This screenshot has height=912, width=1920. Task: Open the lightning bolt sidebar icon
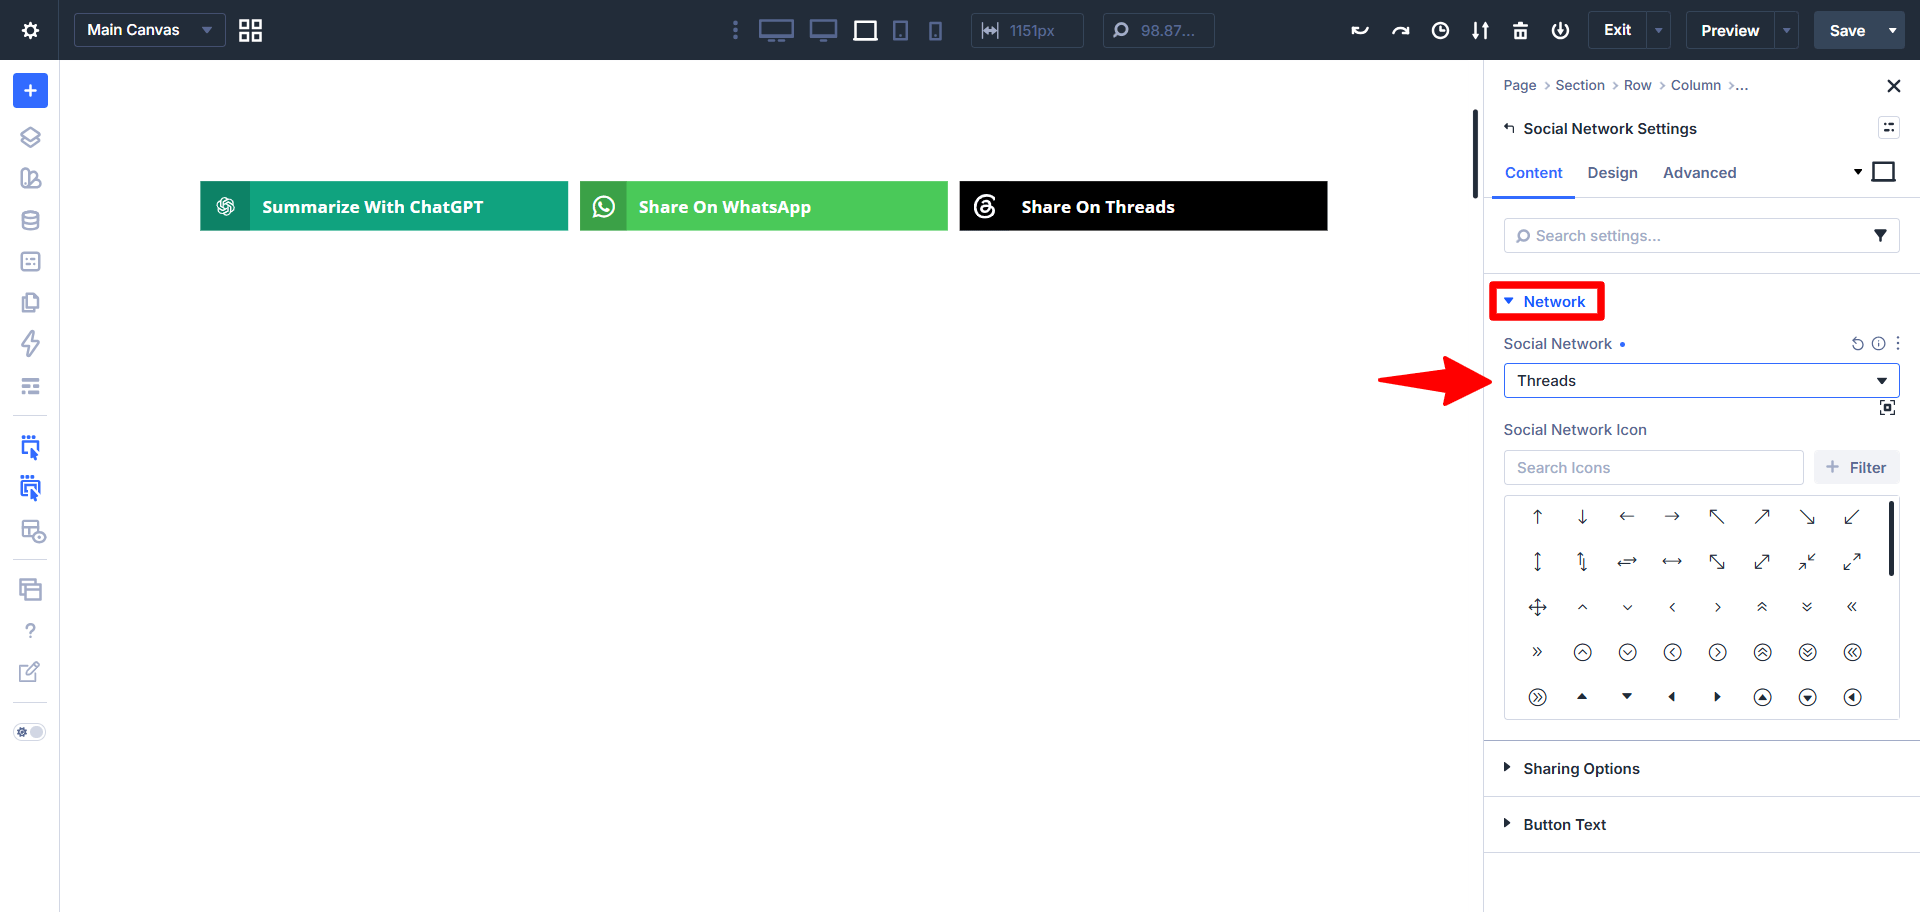tap(30, 344)
